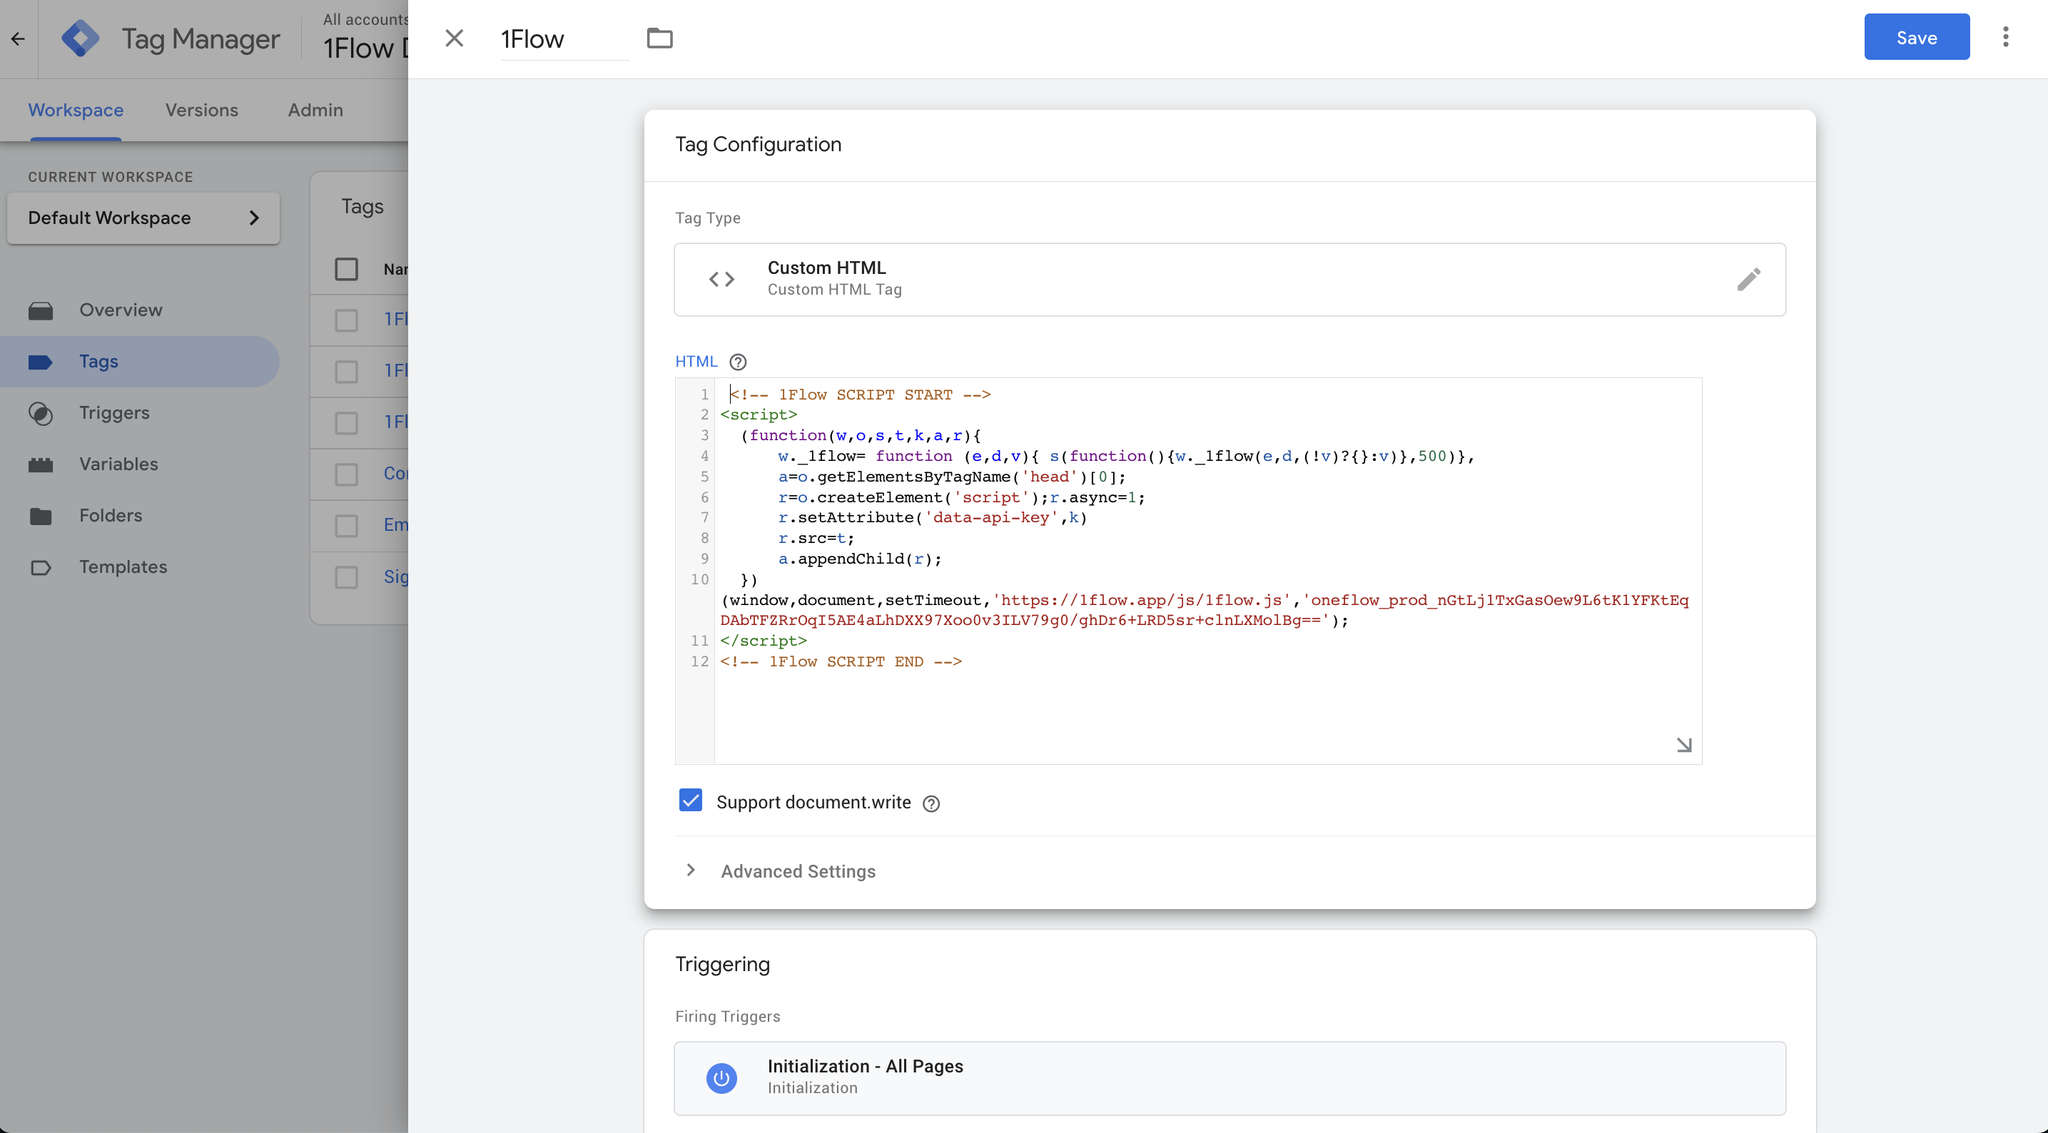Click the code editor resize handle

1684,745
